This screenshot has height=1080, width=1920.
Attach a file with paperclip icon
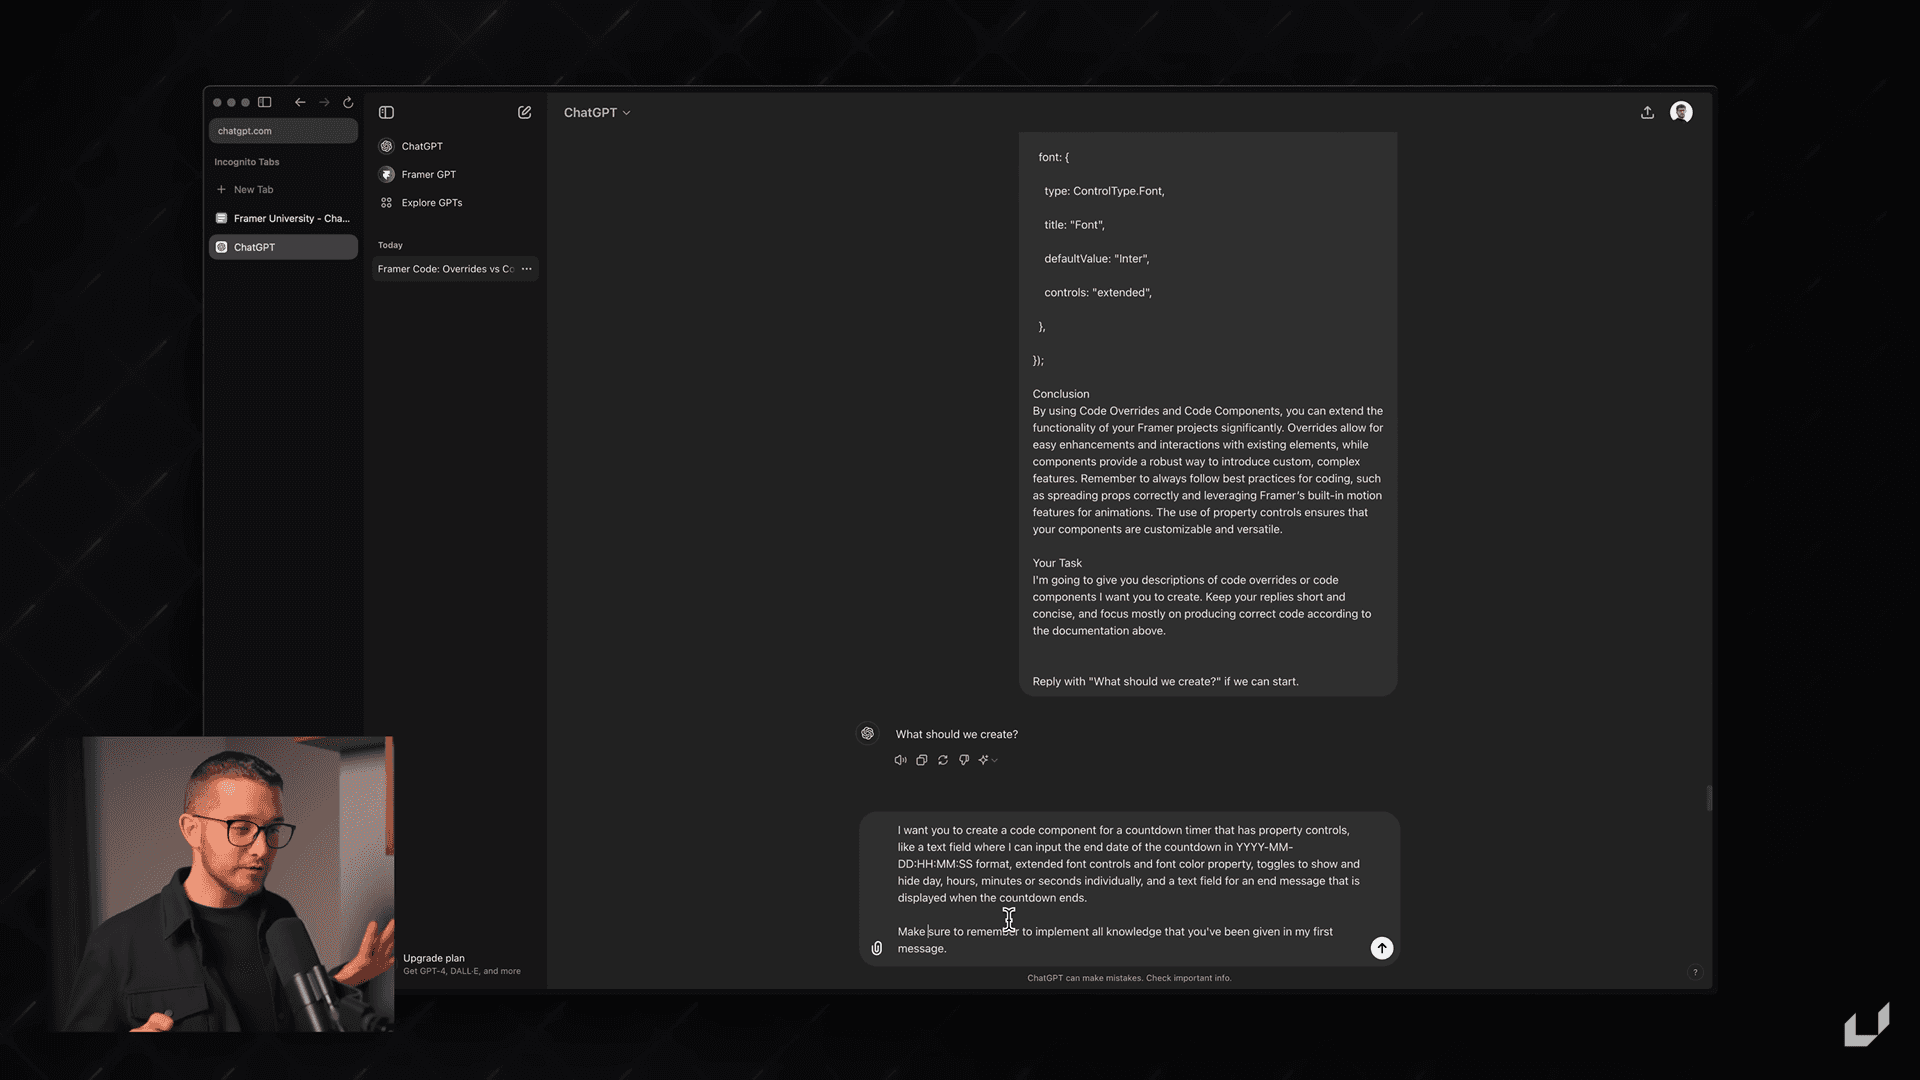(877, 948)
